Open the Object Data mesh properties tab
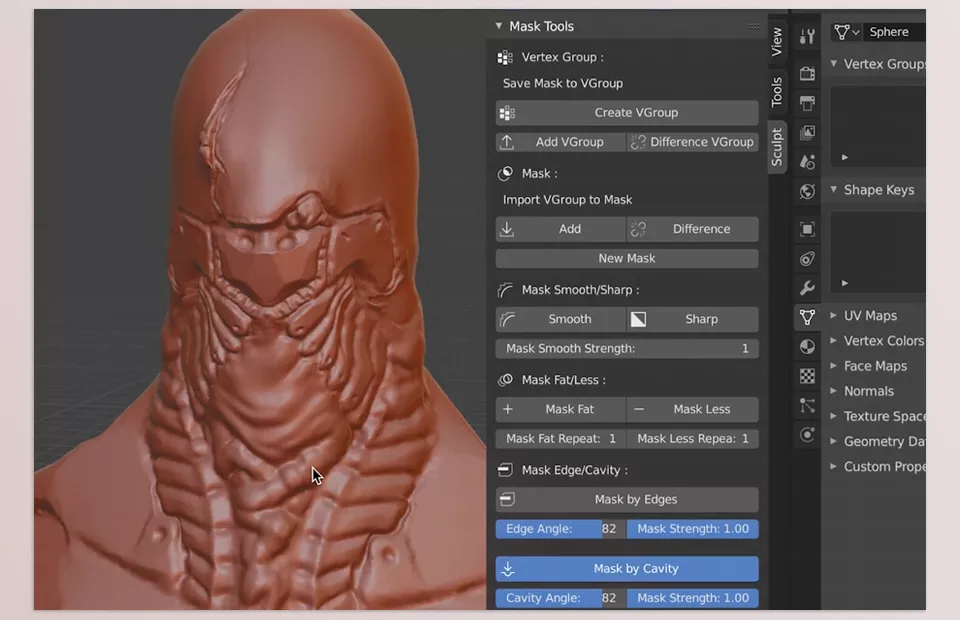Viewport: 960px width, 620px height. click(x=807, y=317)
